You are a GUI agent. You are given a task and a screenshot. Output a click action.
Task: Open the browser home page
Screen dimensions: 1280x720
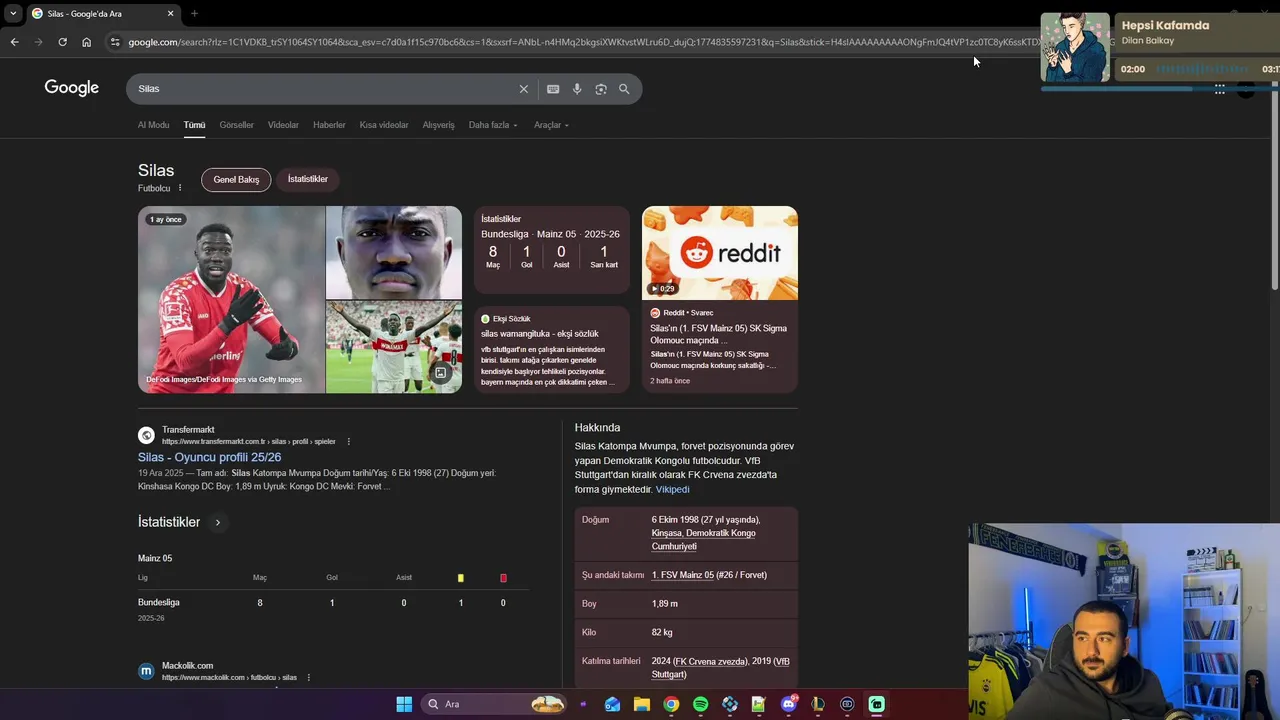(87, 42)
